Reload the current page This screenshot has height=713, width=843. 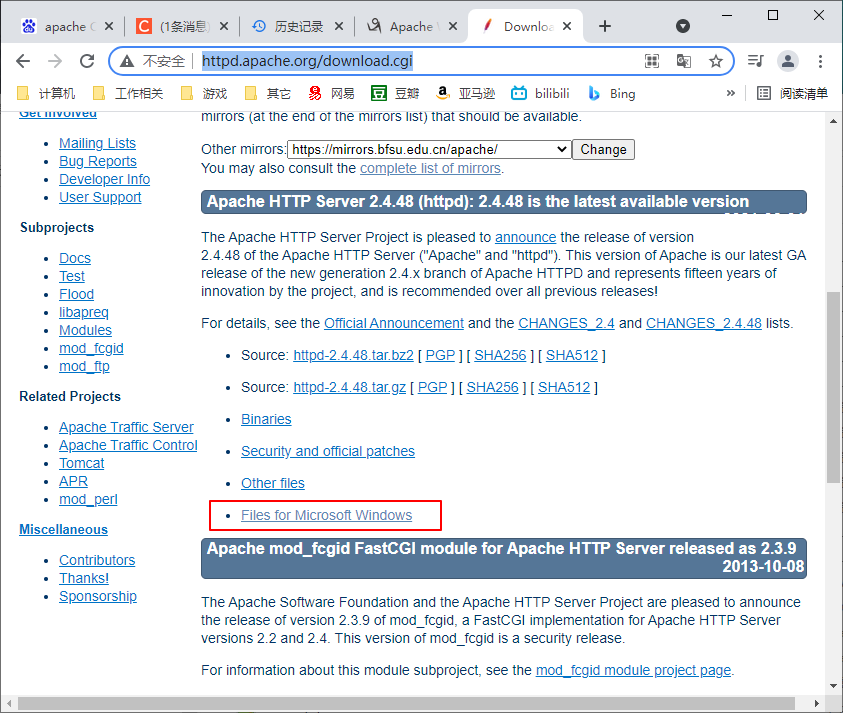88,61
